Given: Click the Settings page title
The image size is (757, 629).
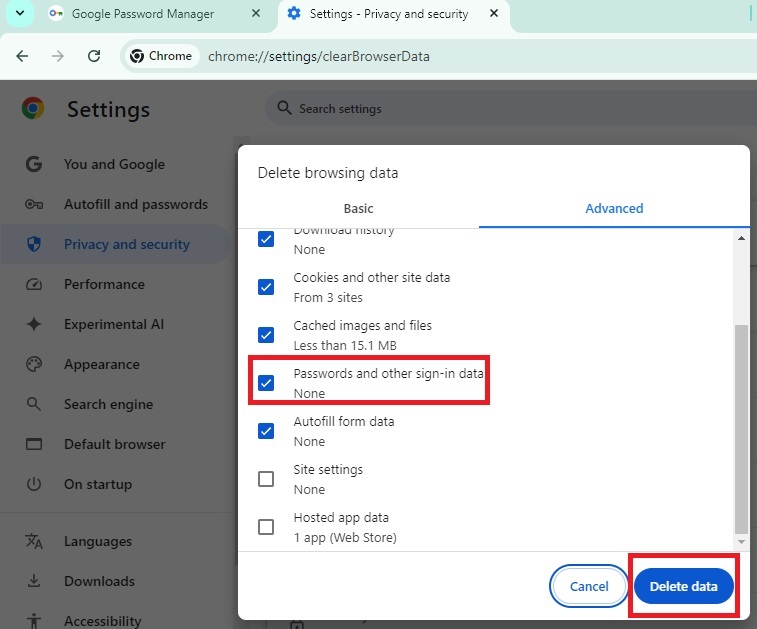Looking at the screenshot, I should pyautogui.click(x=109, y=110).
